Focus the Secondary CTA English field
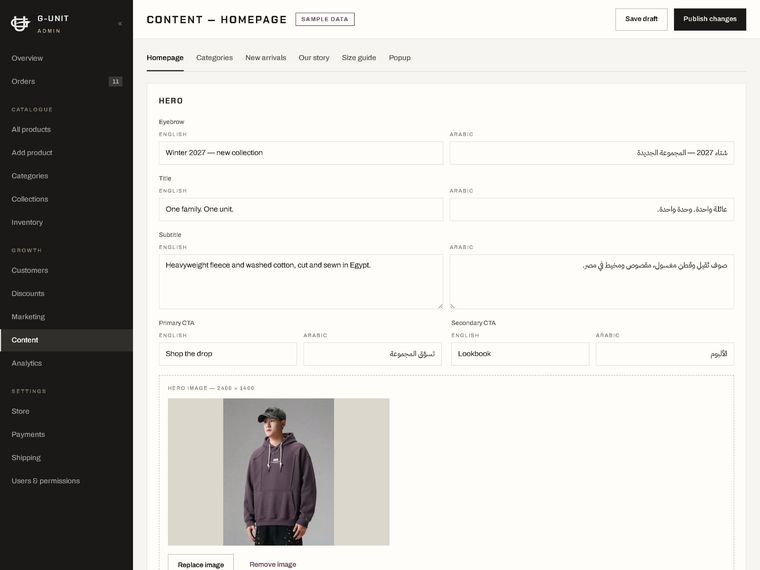The image size is (760, 570). (520, 354)
